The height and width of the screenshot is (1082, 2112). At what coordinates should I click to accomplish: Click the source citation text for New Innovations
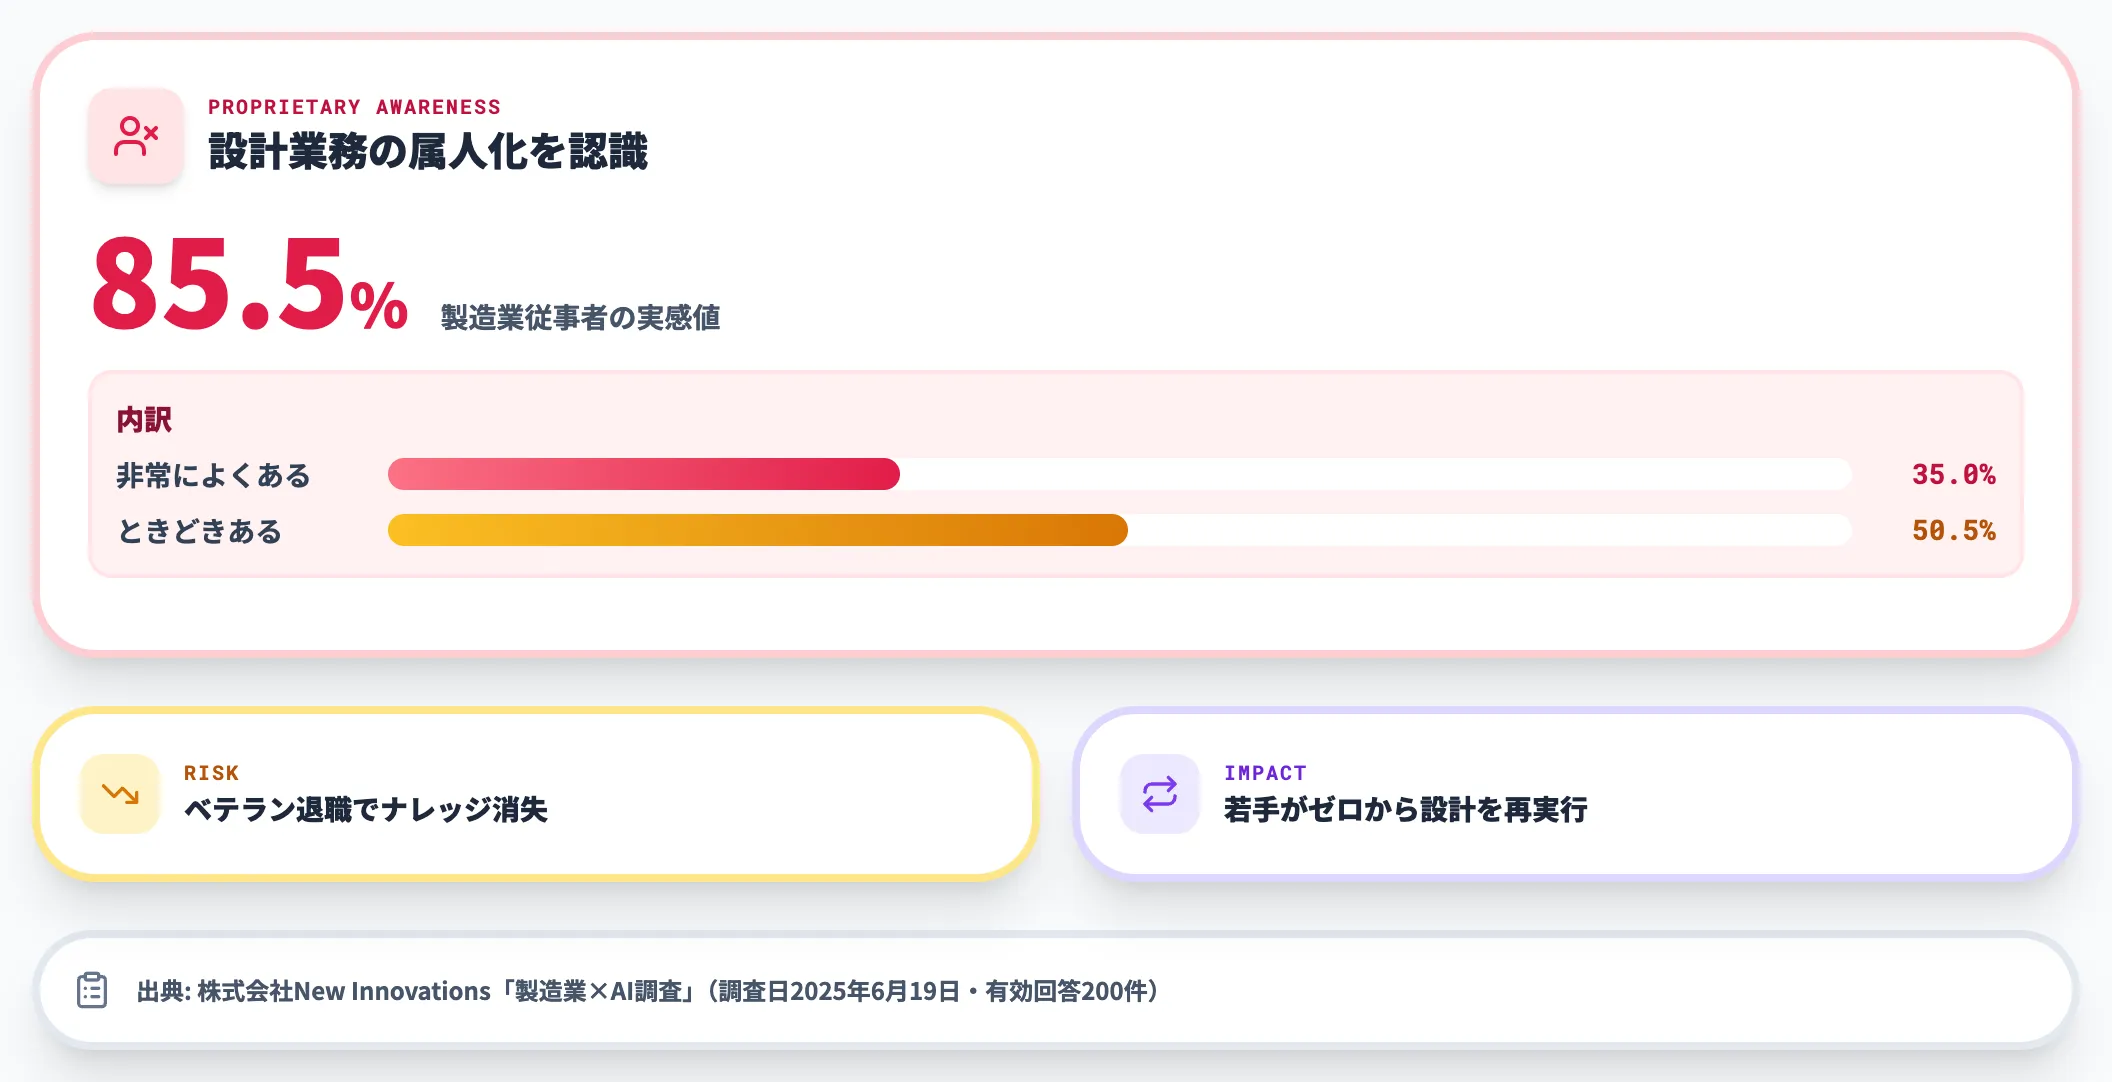point(648,991)
